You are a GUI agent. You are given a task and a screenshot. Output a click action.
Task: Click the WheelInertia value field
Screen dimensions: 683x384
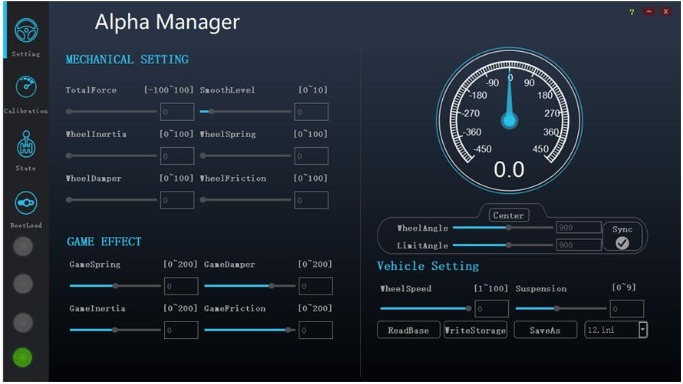coord(177,156)
